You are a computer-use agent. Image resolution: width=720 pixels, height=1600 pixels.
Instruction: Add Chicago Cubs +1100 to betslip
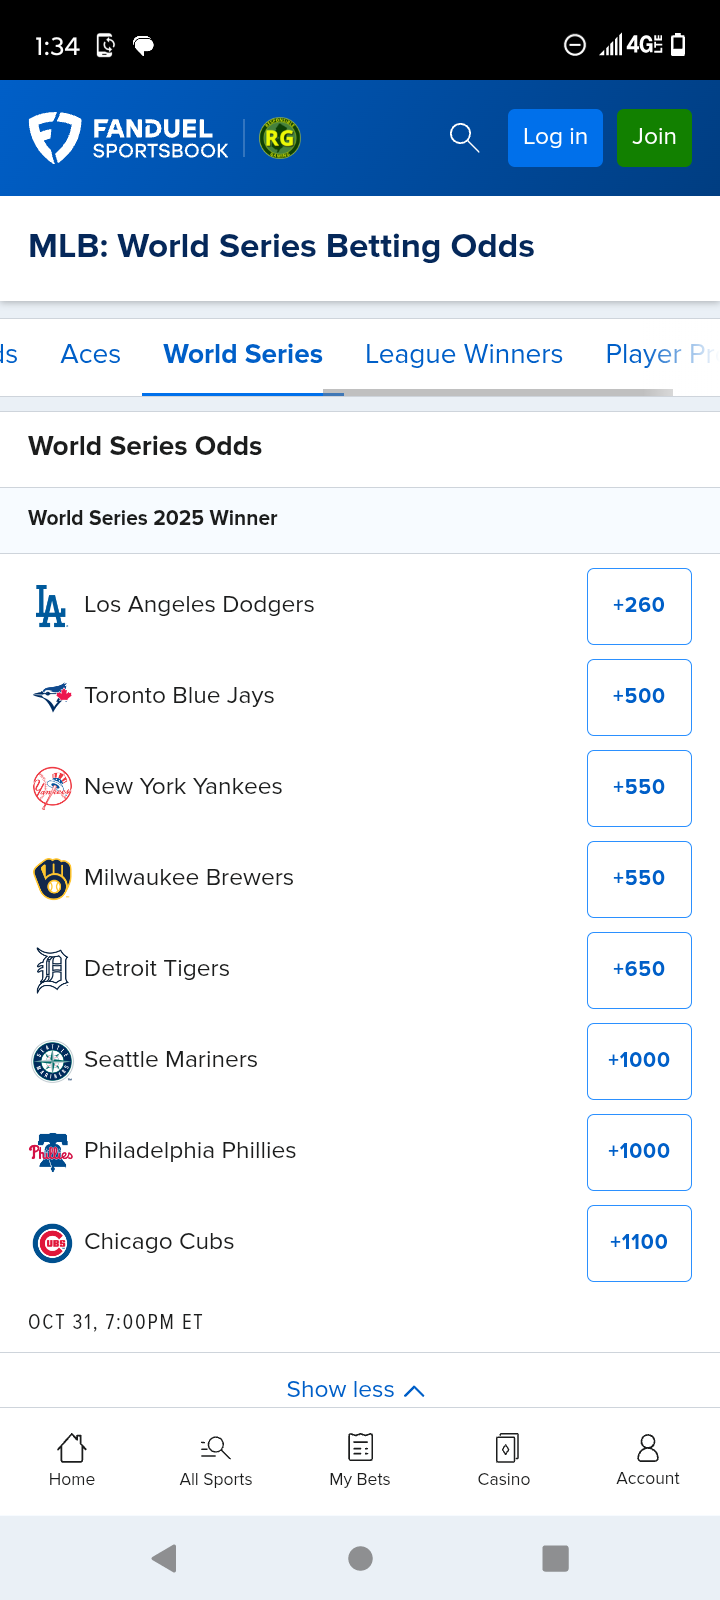click(x=639, y=1243)
